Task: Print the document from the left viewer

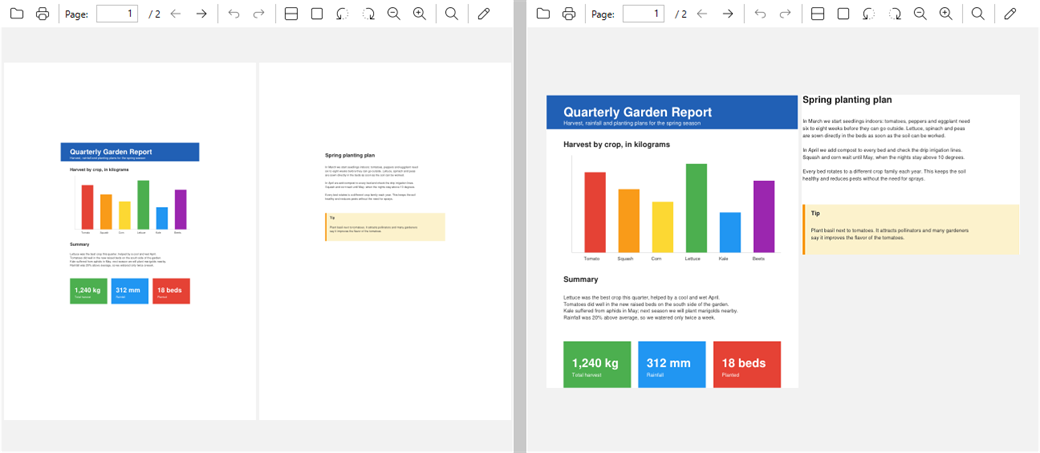Action: pos(42,14)
